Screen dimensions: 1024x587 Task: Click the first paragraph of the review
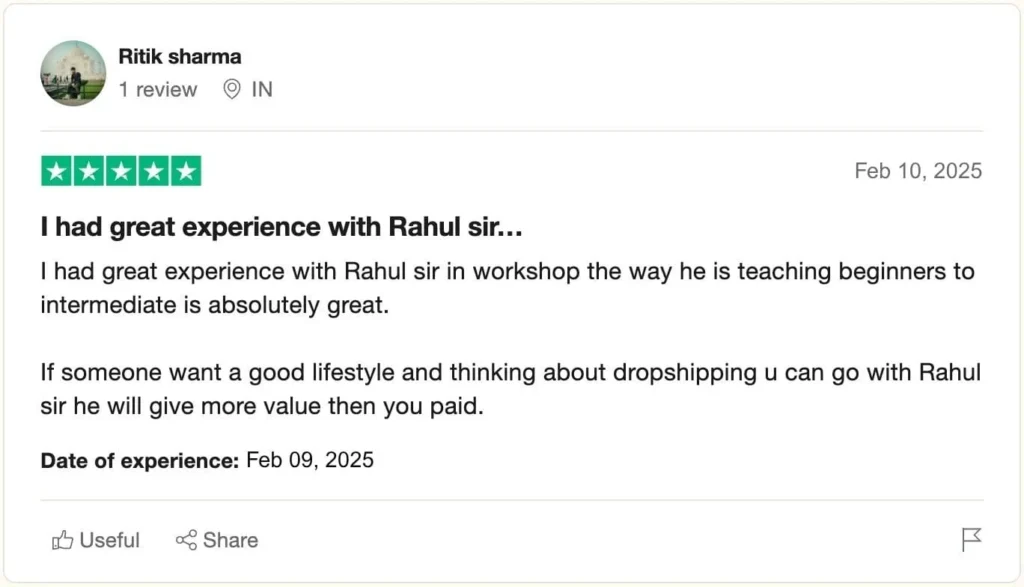click(507, 288)
